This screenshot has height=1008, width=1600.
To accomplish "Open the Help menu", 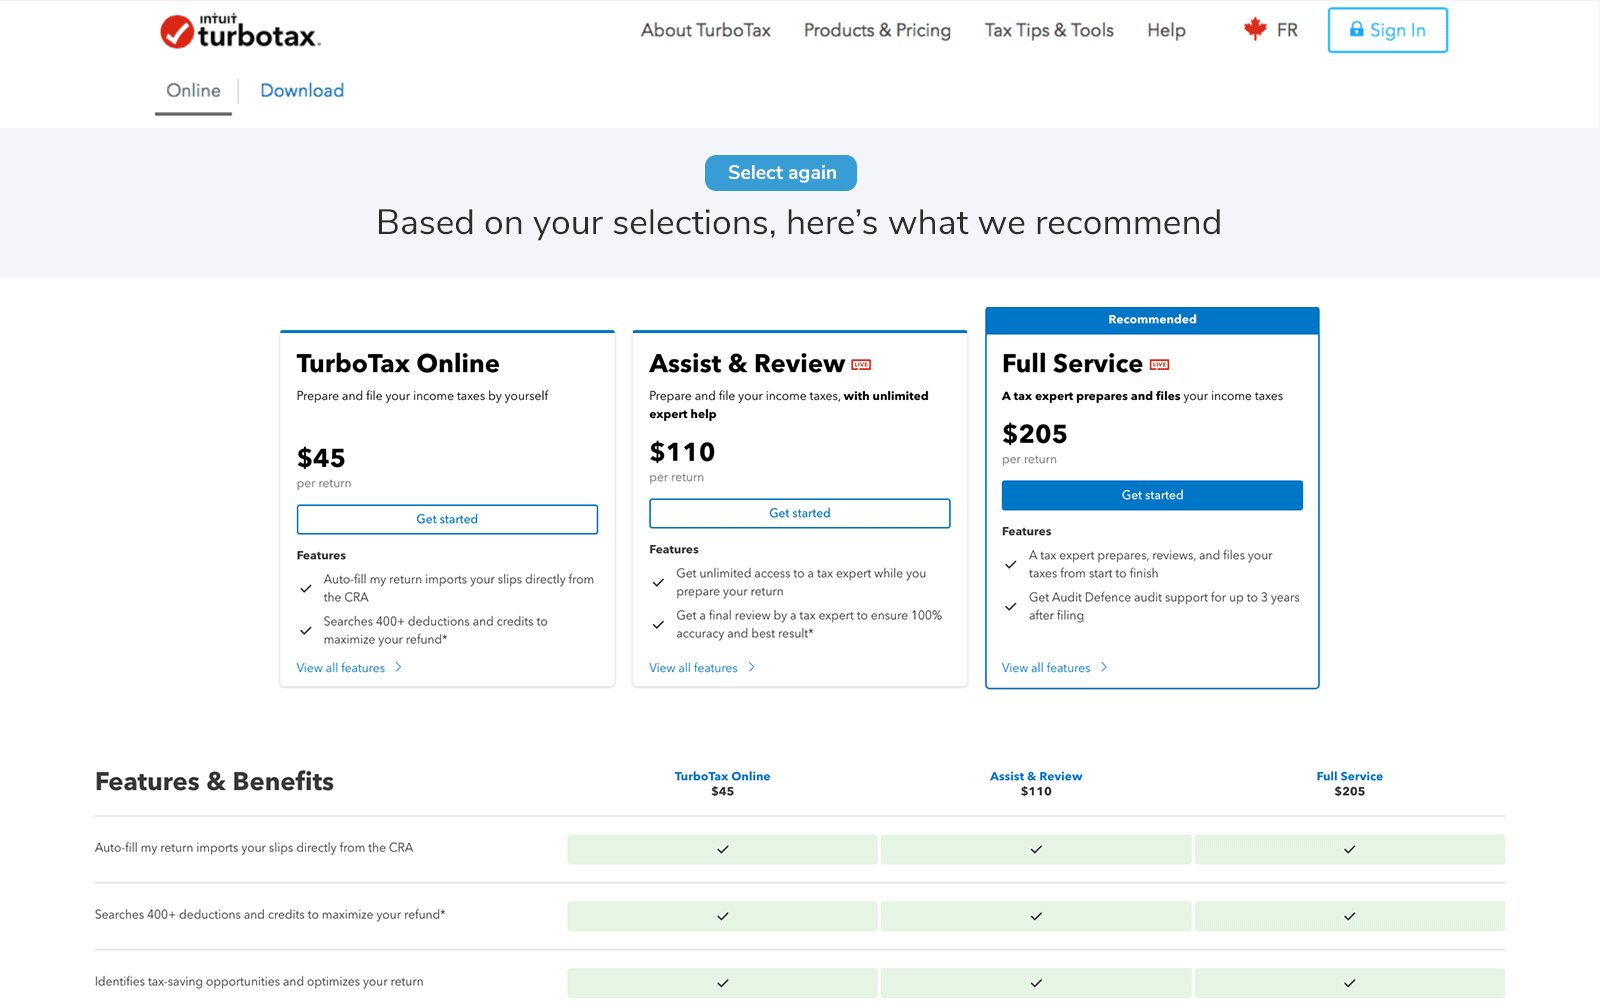I will click(x=1166, y=30).
